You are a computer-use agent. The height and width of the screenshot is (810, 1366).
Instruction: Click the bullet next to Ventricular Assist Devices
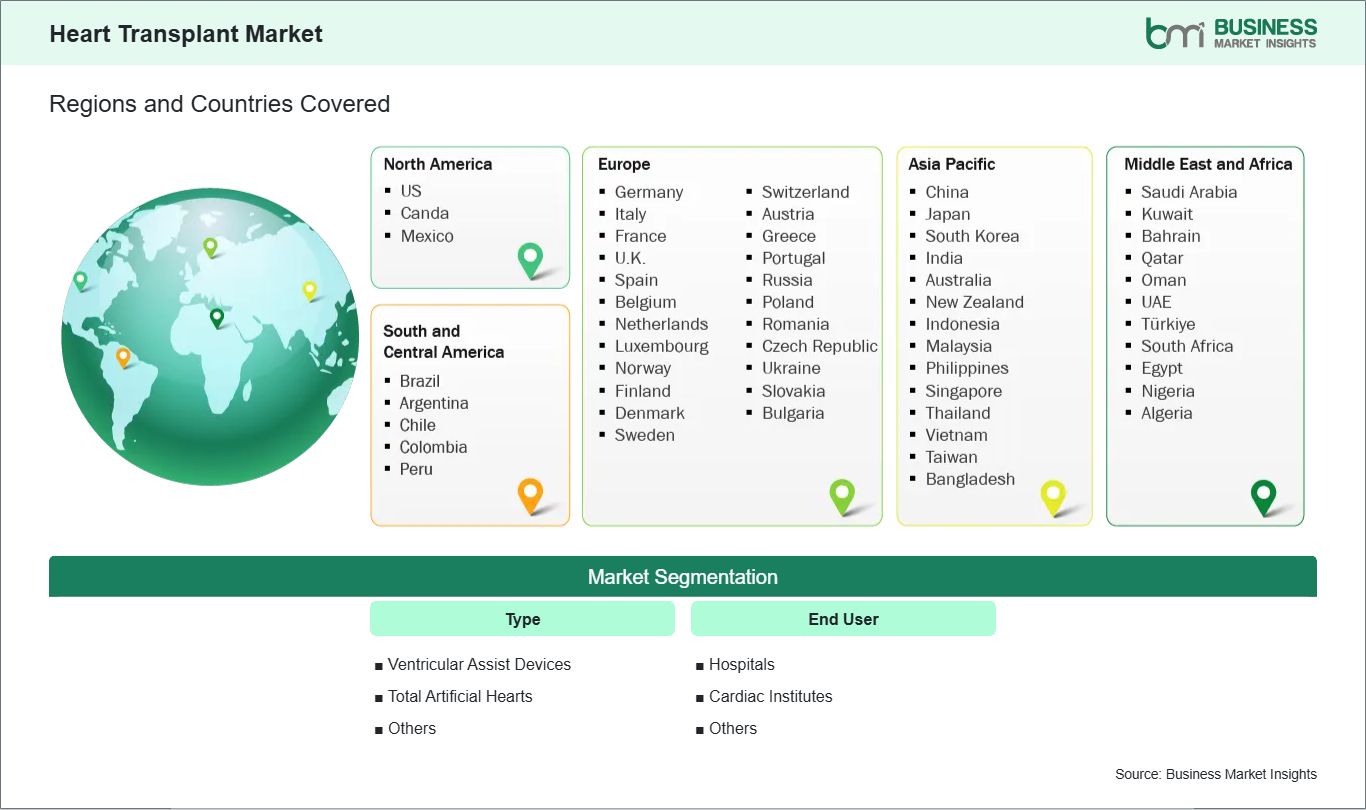[x=378, y=665]
